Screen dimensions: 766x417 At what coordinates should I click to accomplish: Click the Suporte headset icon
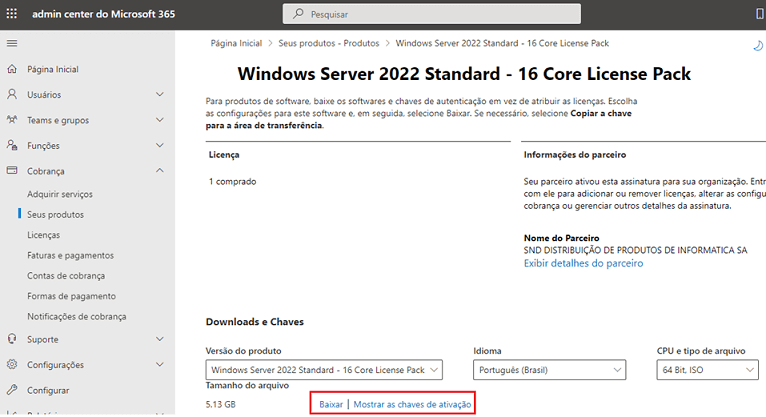coord(12,339)
